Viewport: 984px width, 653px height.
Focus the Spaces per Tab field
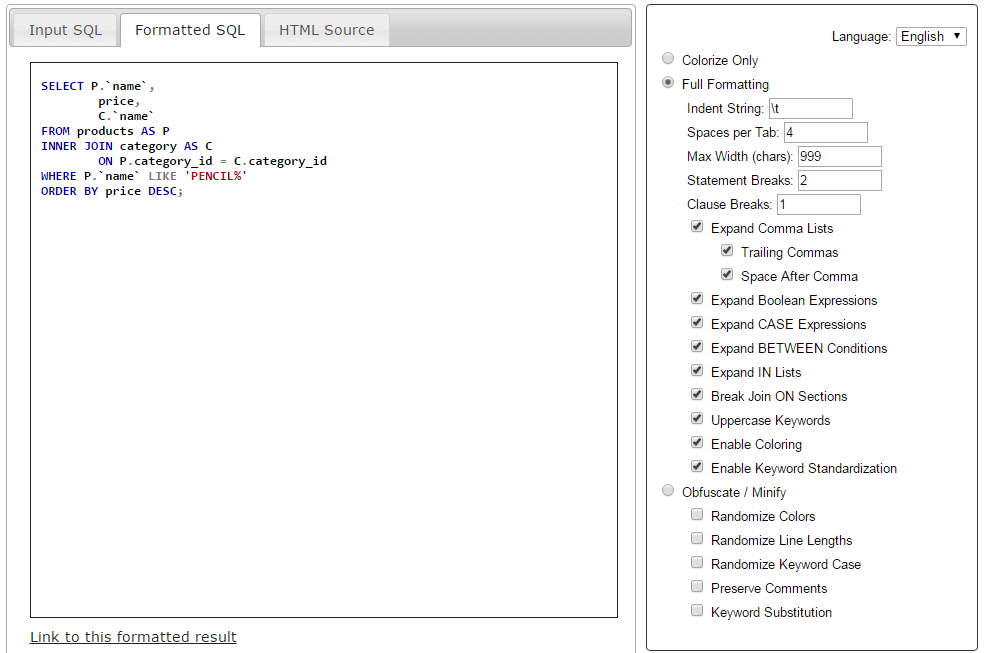tap(825, 132)
